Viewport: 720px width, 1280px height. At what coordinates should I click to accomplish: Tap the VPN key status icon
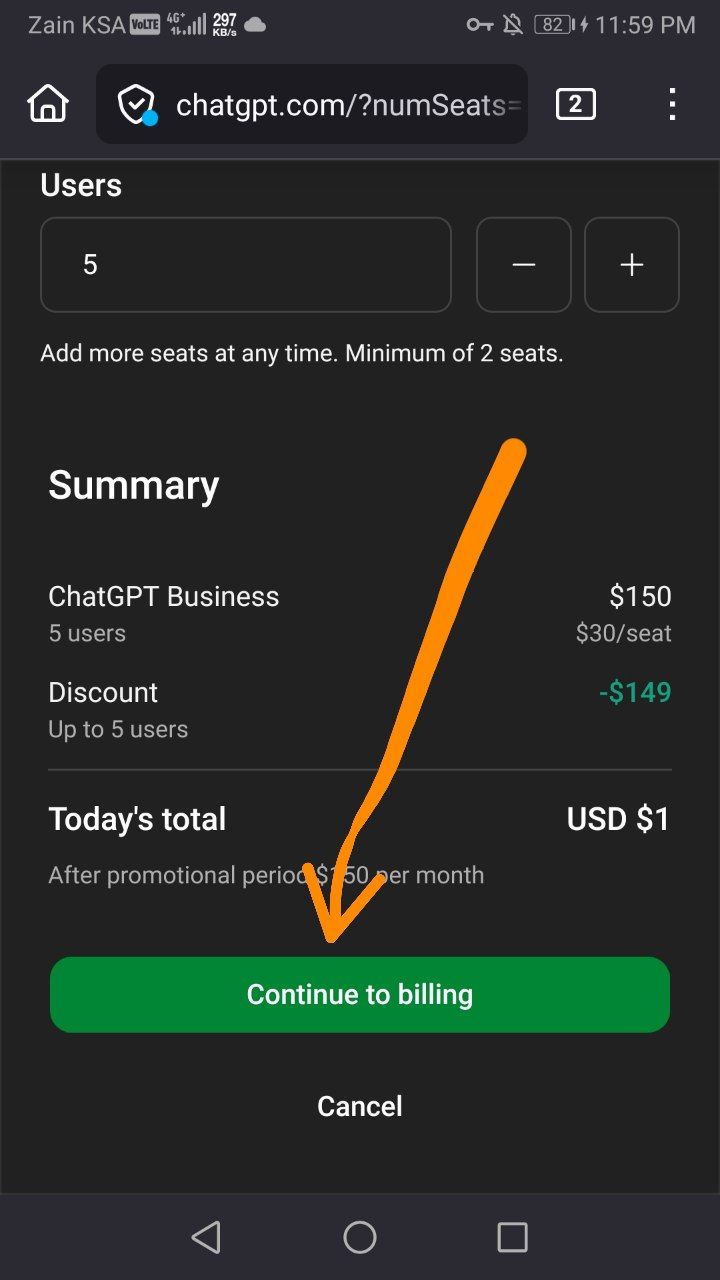pyautogui.click(x=479, y=25)
